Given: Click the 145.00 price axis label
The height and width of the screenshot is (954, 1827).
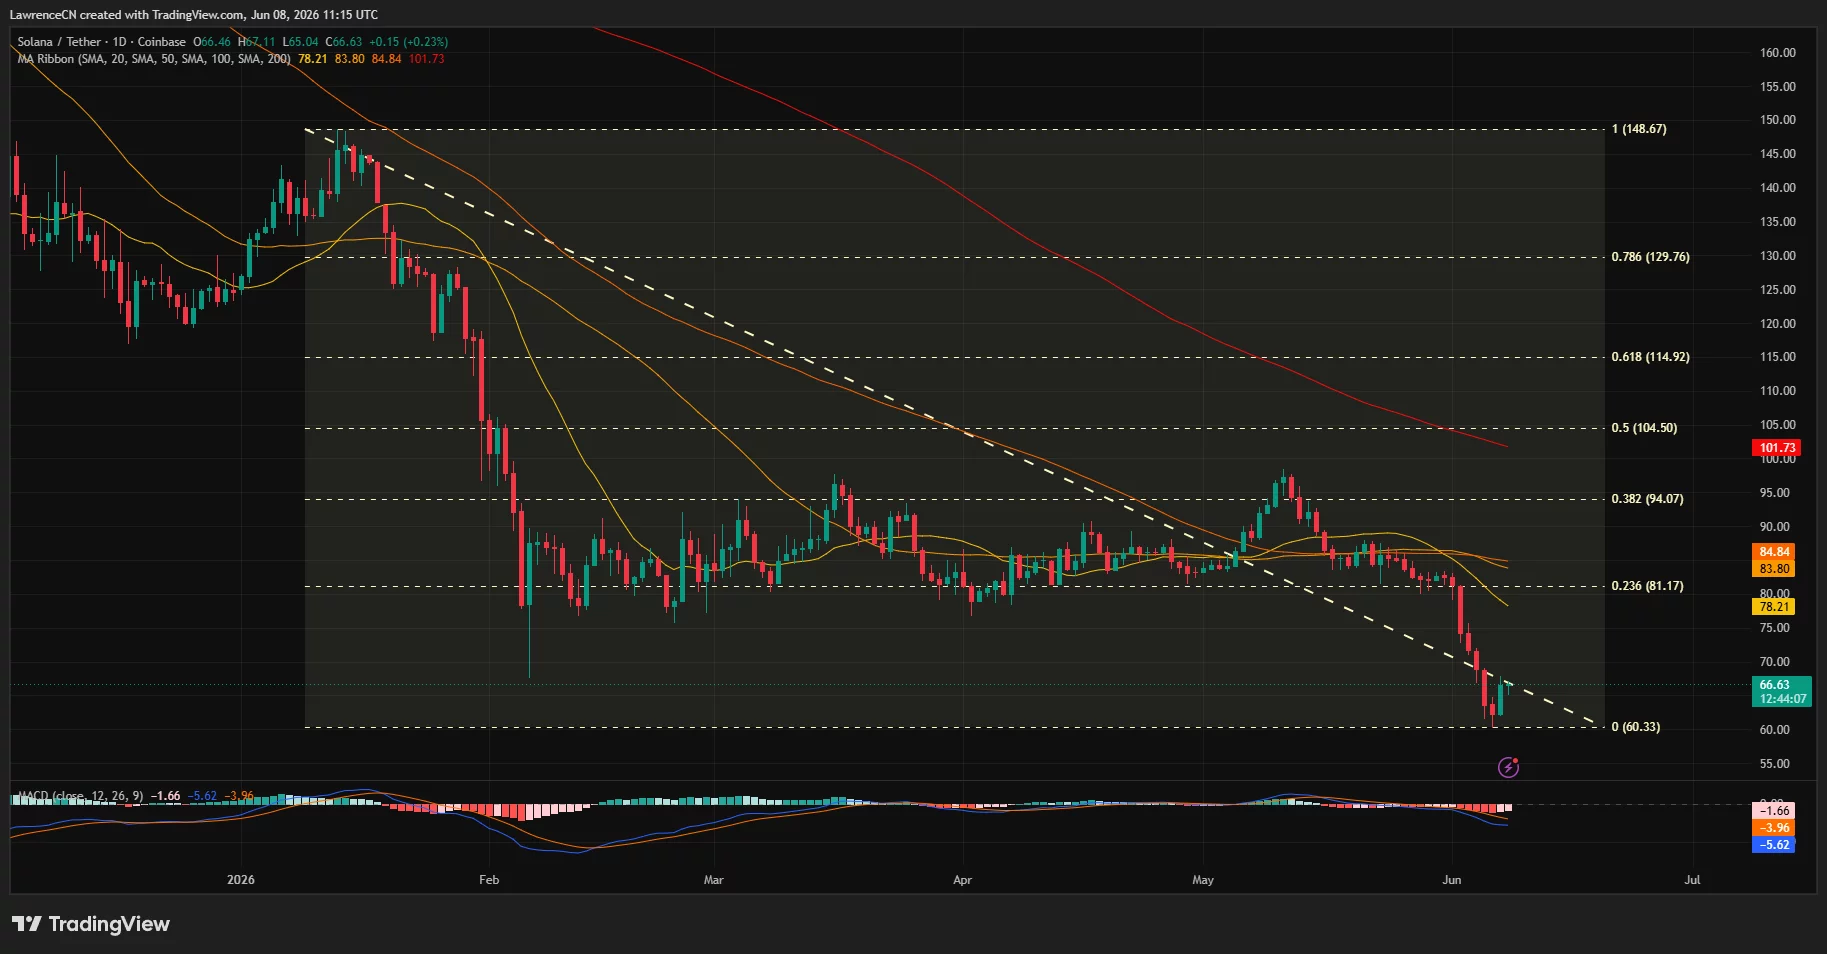Looking at the screenshot, I should [x=1778, y=154].
